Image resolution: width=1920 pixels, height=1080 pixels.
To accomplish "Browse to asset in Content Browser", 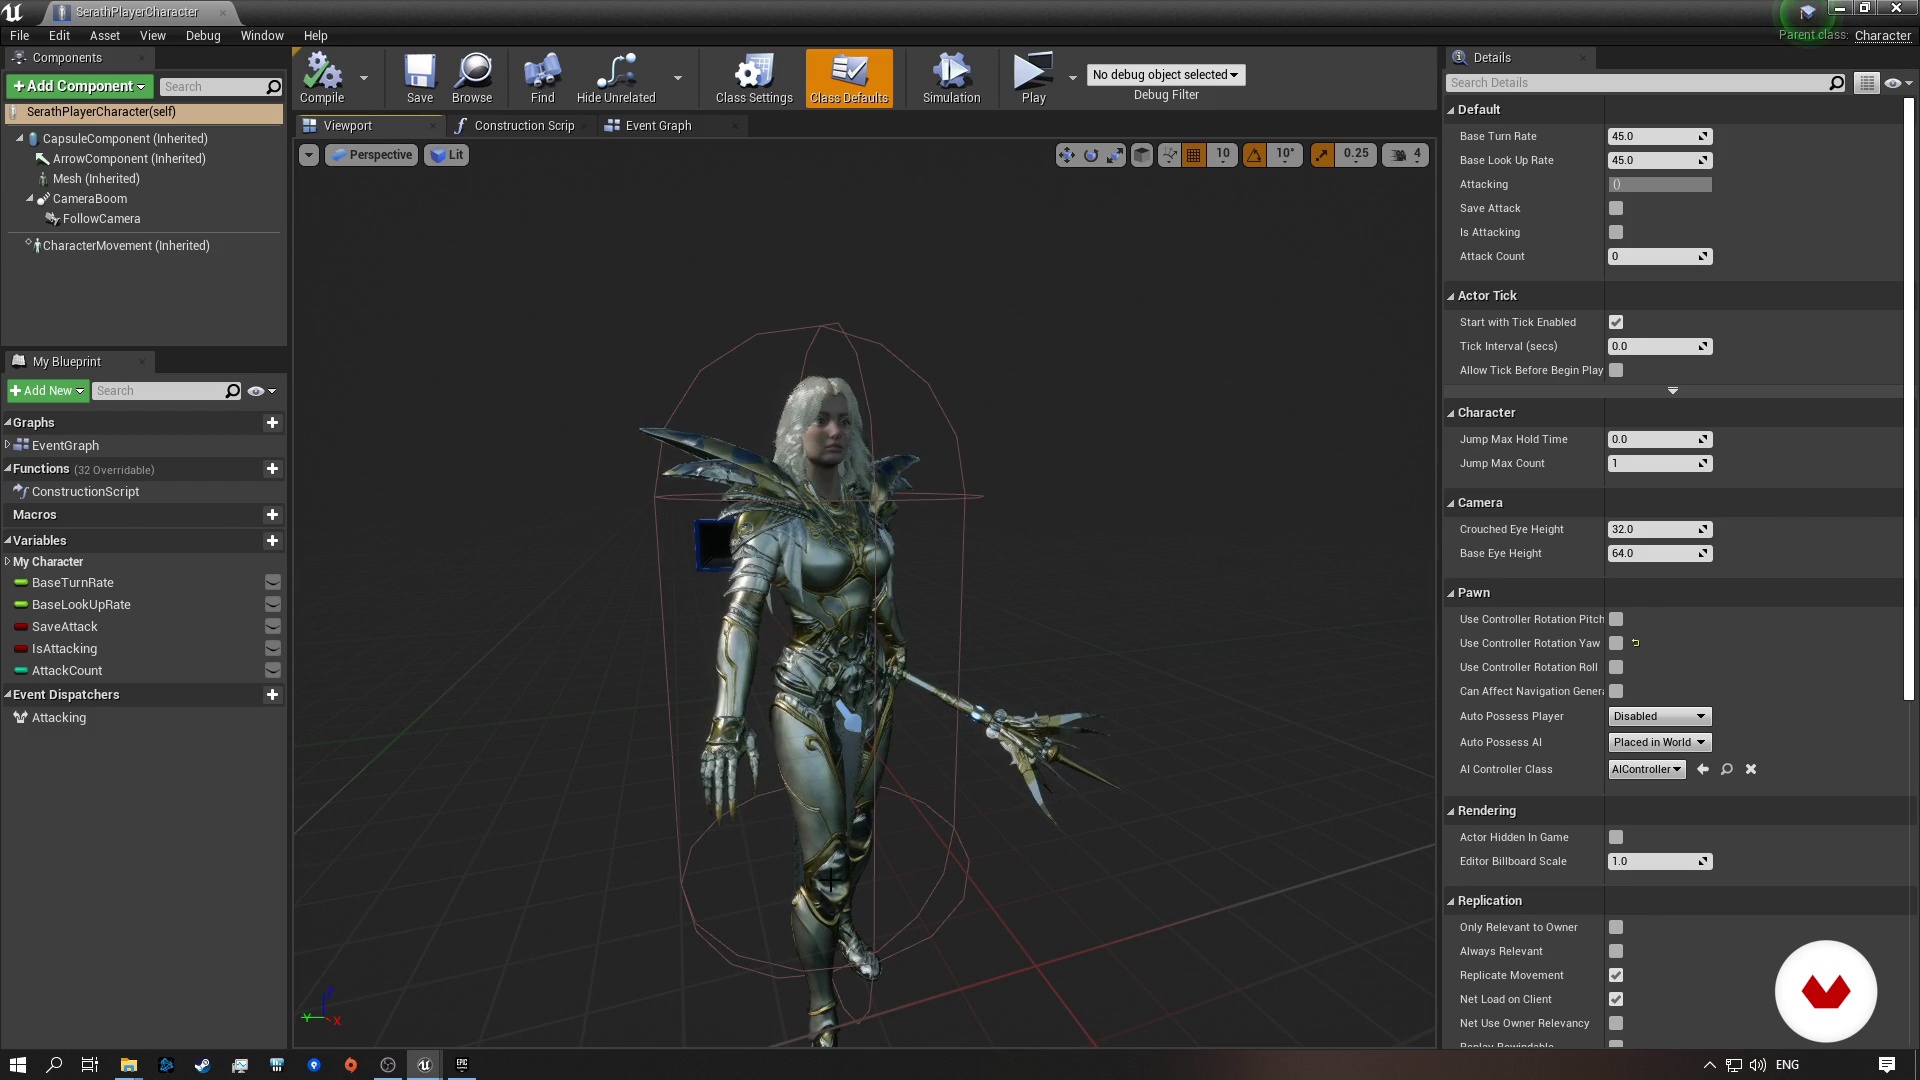I will point(472,78).
